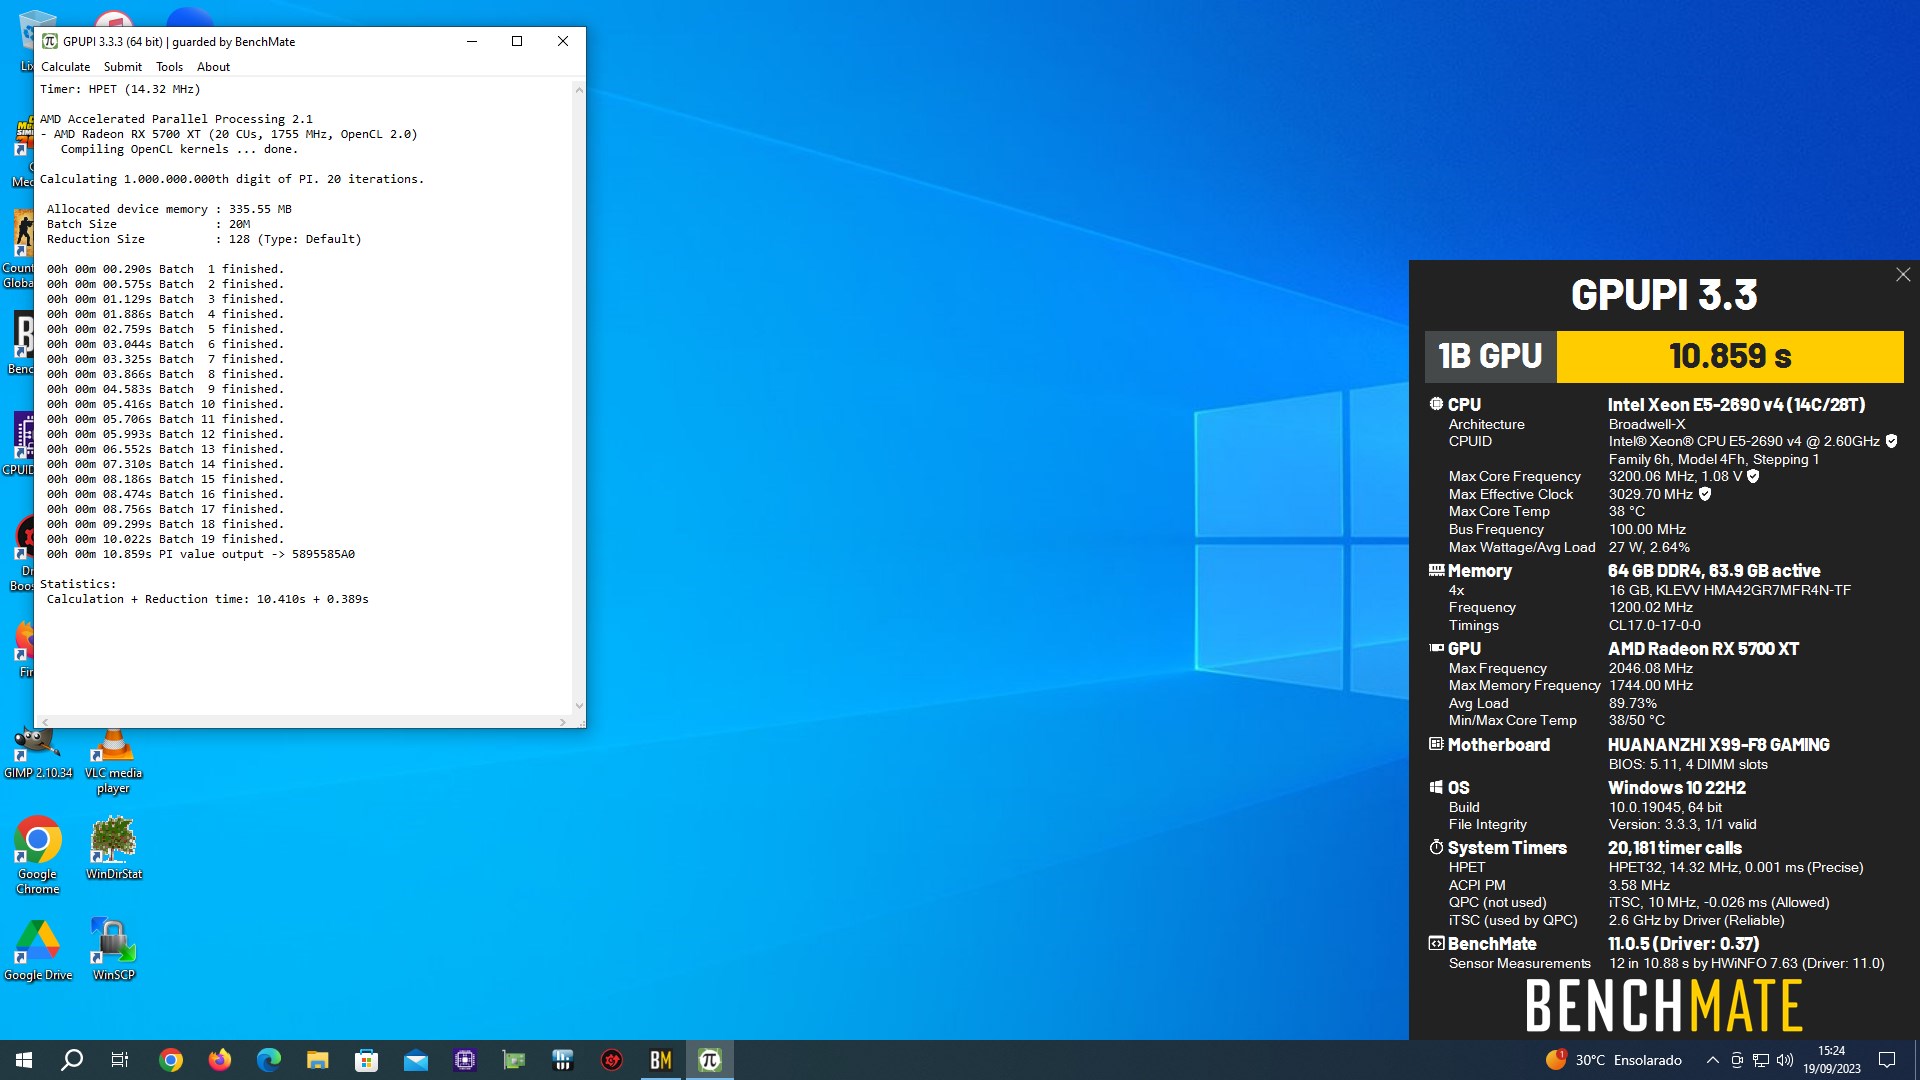Click the 10.859 s score banner
The width and height of the screenshot is (1920, 1080).
[1730, 356]
